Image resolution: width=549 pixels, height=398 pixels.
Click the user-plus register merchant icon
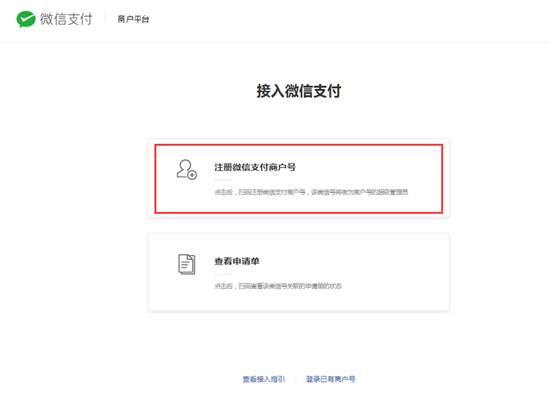point(187,170)
